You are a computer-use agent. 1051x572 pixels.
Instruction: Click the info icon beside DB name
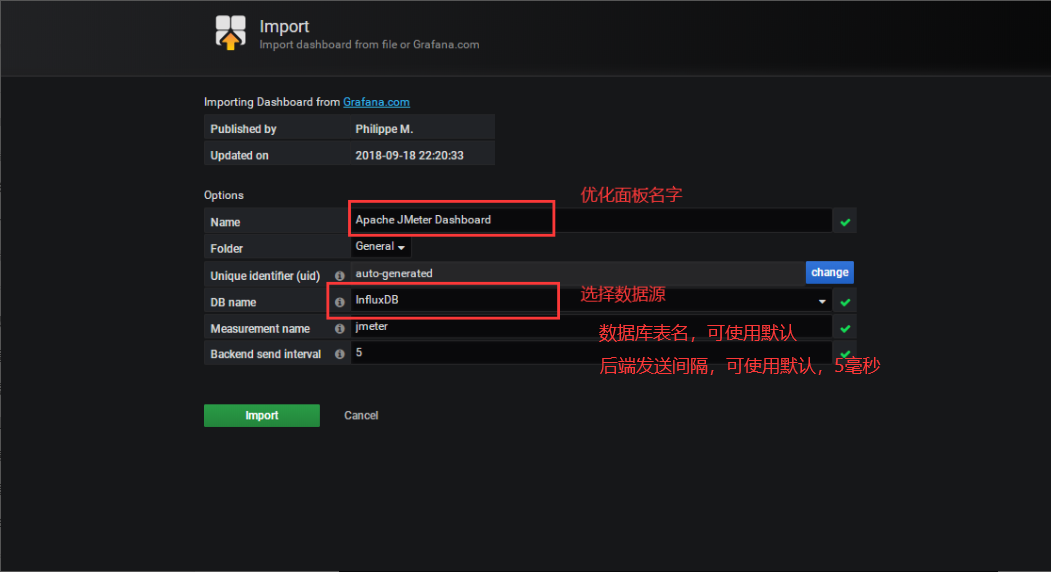pyautogui.click(x=340, y=302)
